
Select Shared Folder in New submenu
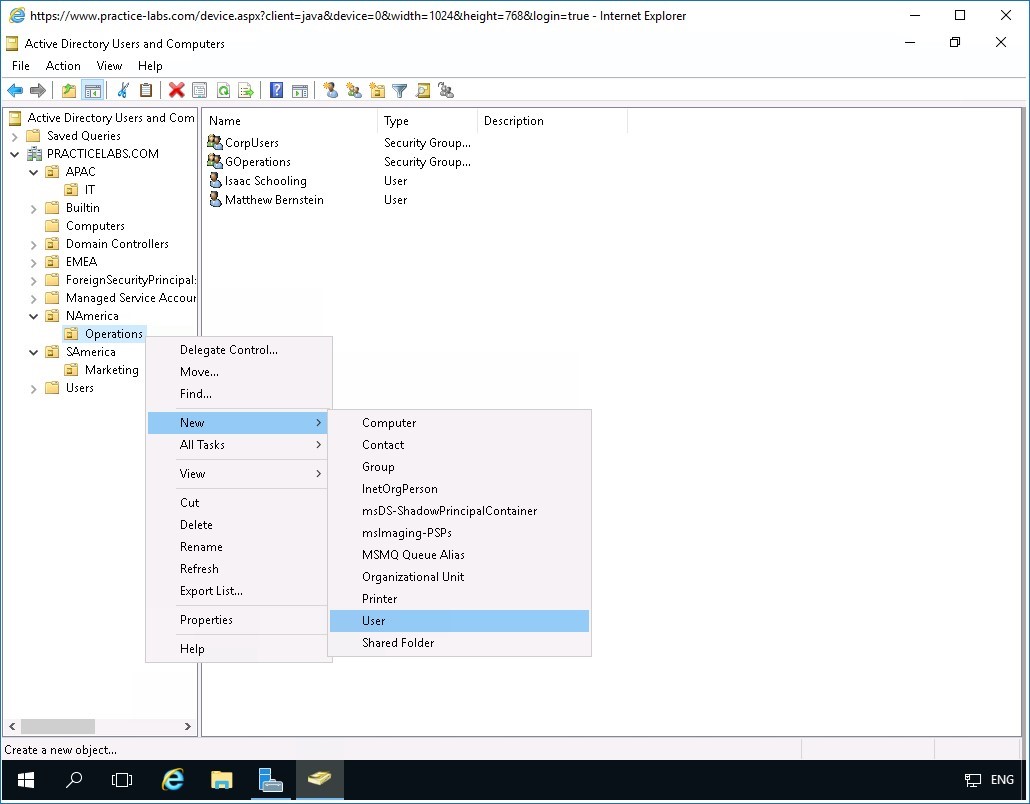(459, 643)
